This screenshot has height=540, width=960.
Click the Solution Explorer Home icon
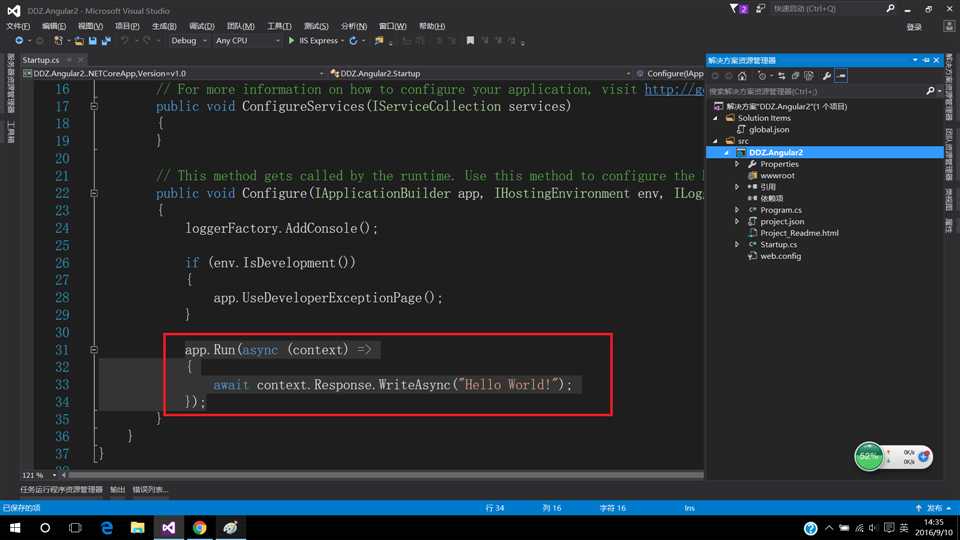click(x=742, y=76)
